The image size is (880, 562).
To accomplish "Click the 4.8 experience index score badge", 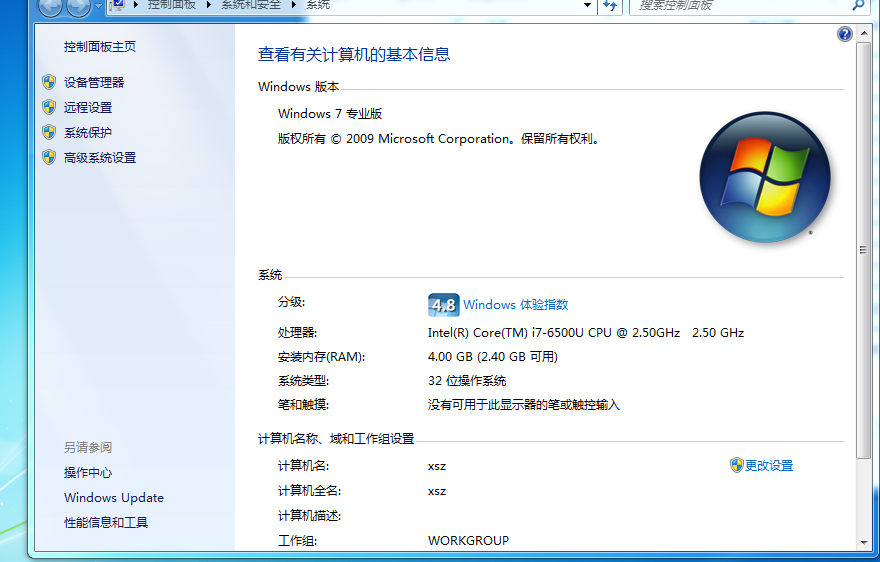I will pyautogui.click(x=443, y=305).
